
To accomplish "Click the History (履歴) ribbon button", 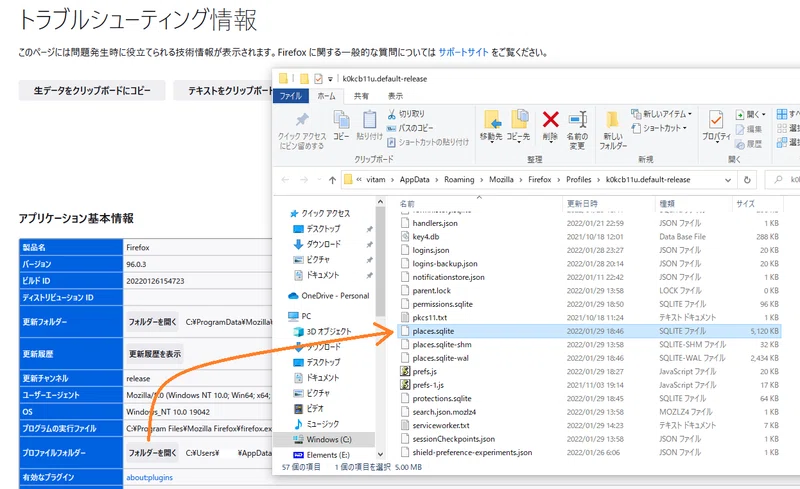I will click(749, 144).
